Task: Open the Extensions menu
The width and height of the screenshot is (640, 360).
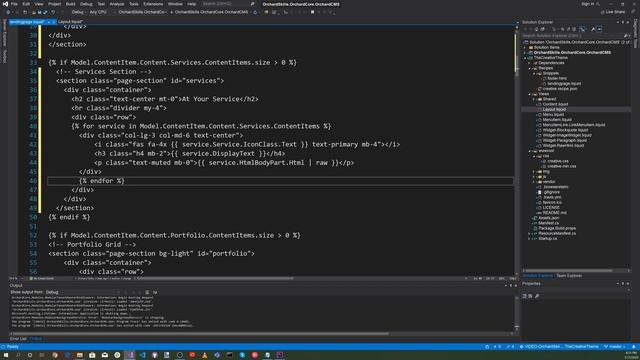Action: (153, 4)
